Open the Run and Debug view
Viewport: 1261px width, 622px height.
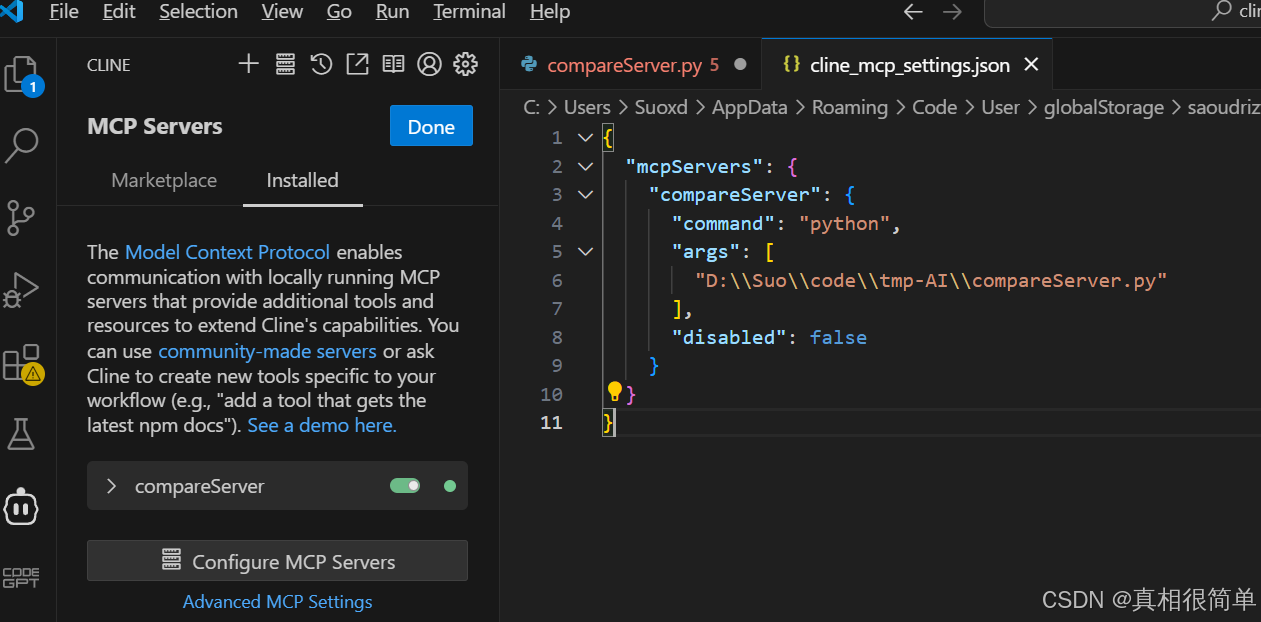(x=21, y=289)
